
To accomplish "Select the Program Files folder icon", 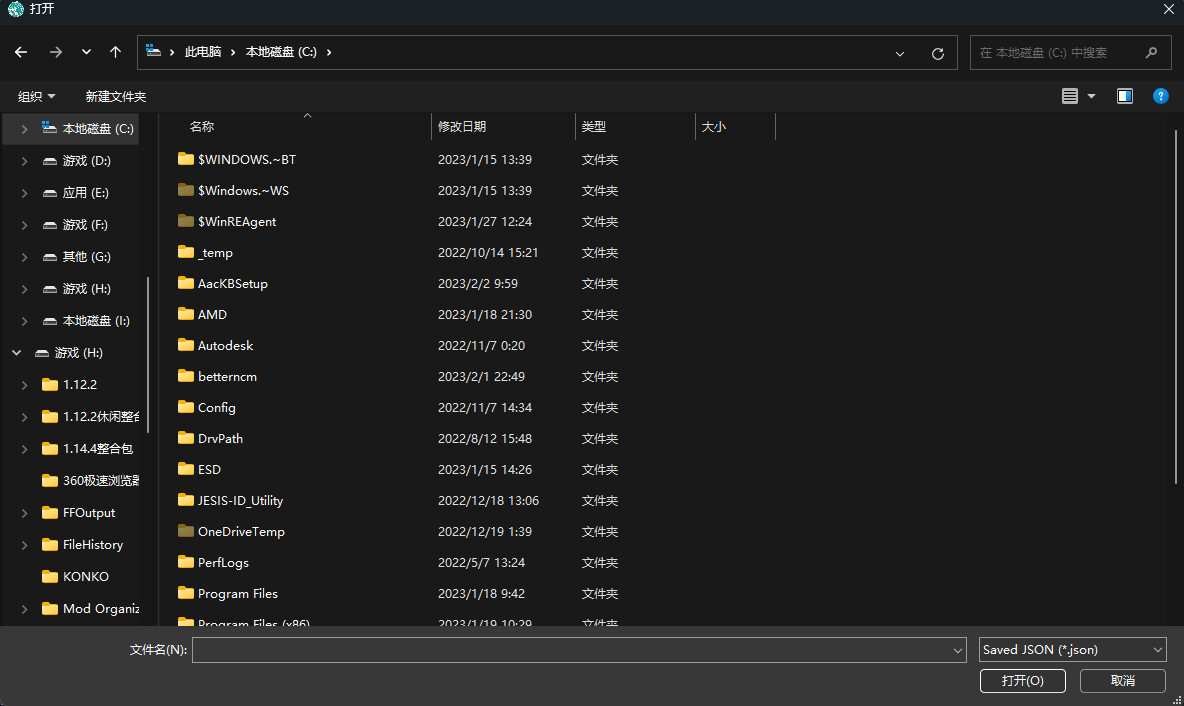I will 186,593.
